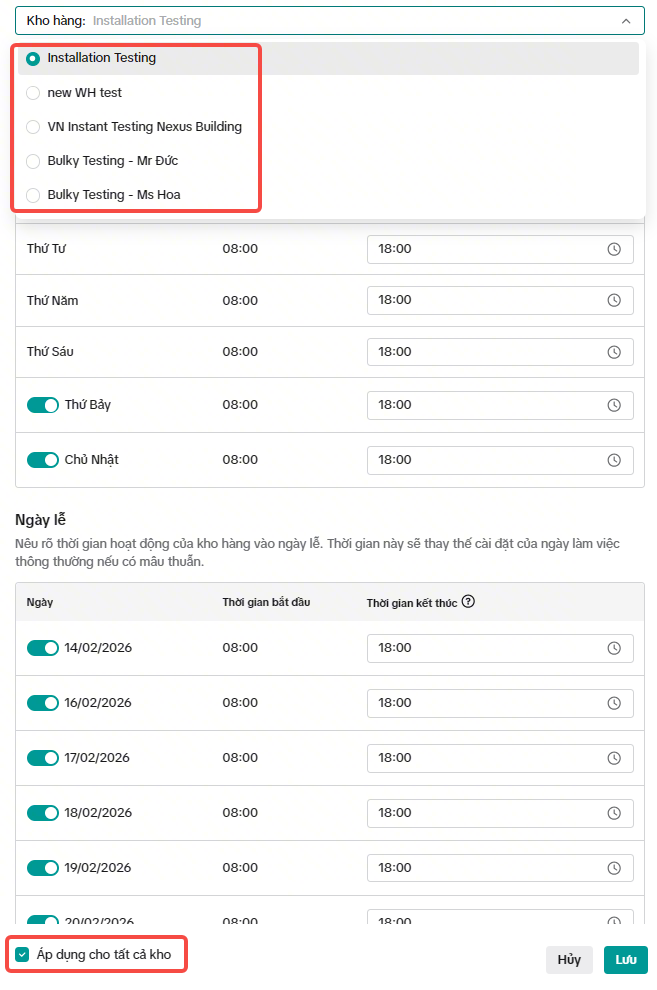Screen dimensions: 657x990
Task: Select new WH test warehouse option
Action: point(84,93)
